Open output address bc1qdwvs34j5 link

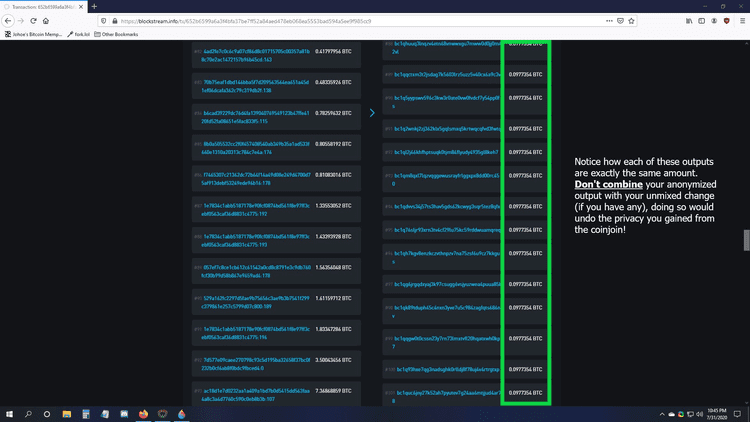point(447,207)
